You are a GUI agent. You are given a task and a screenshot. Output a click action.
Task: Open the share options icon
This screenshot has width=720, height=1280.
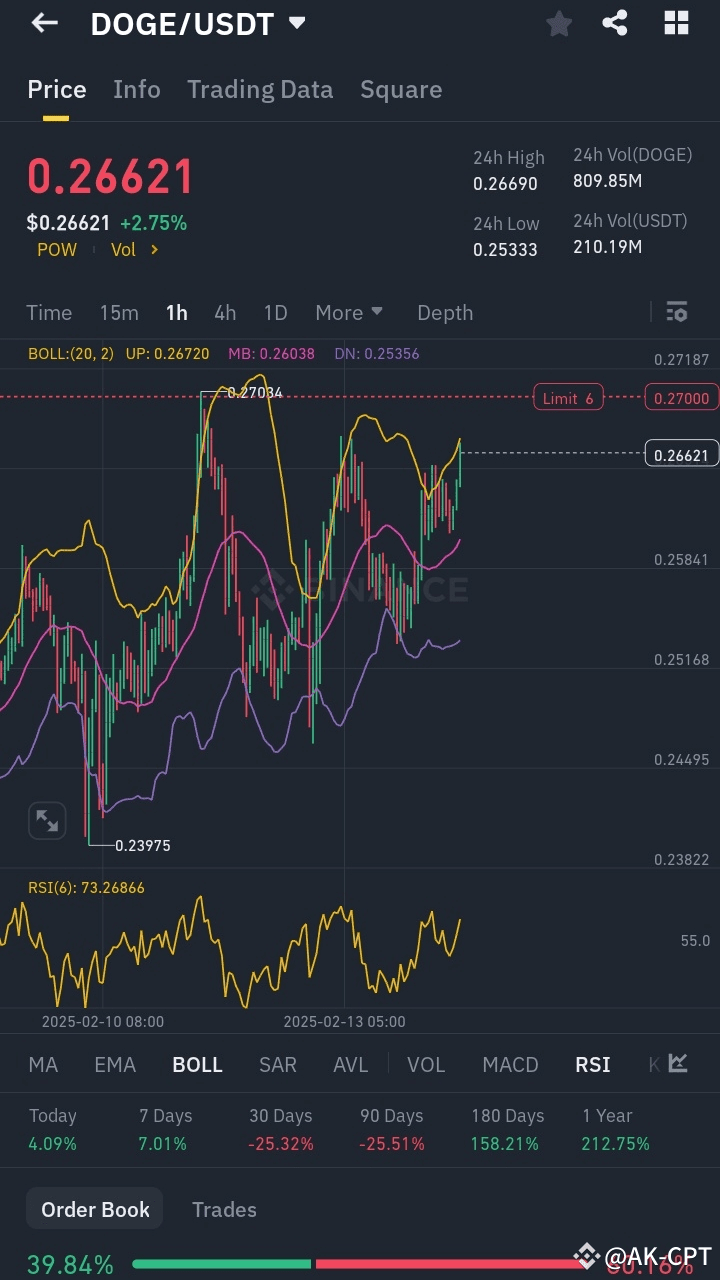(x=616, y=22)
